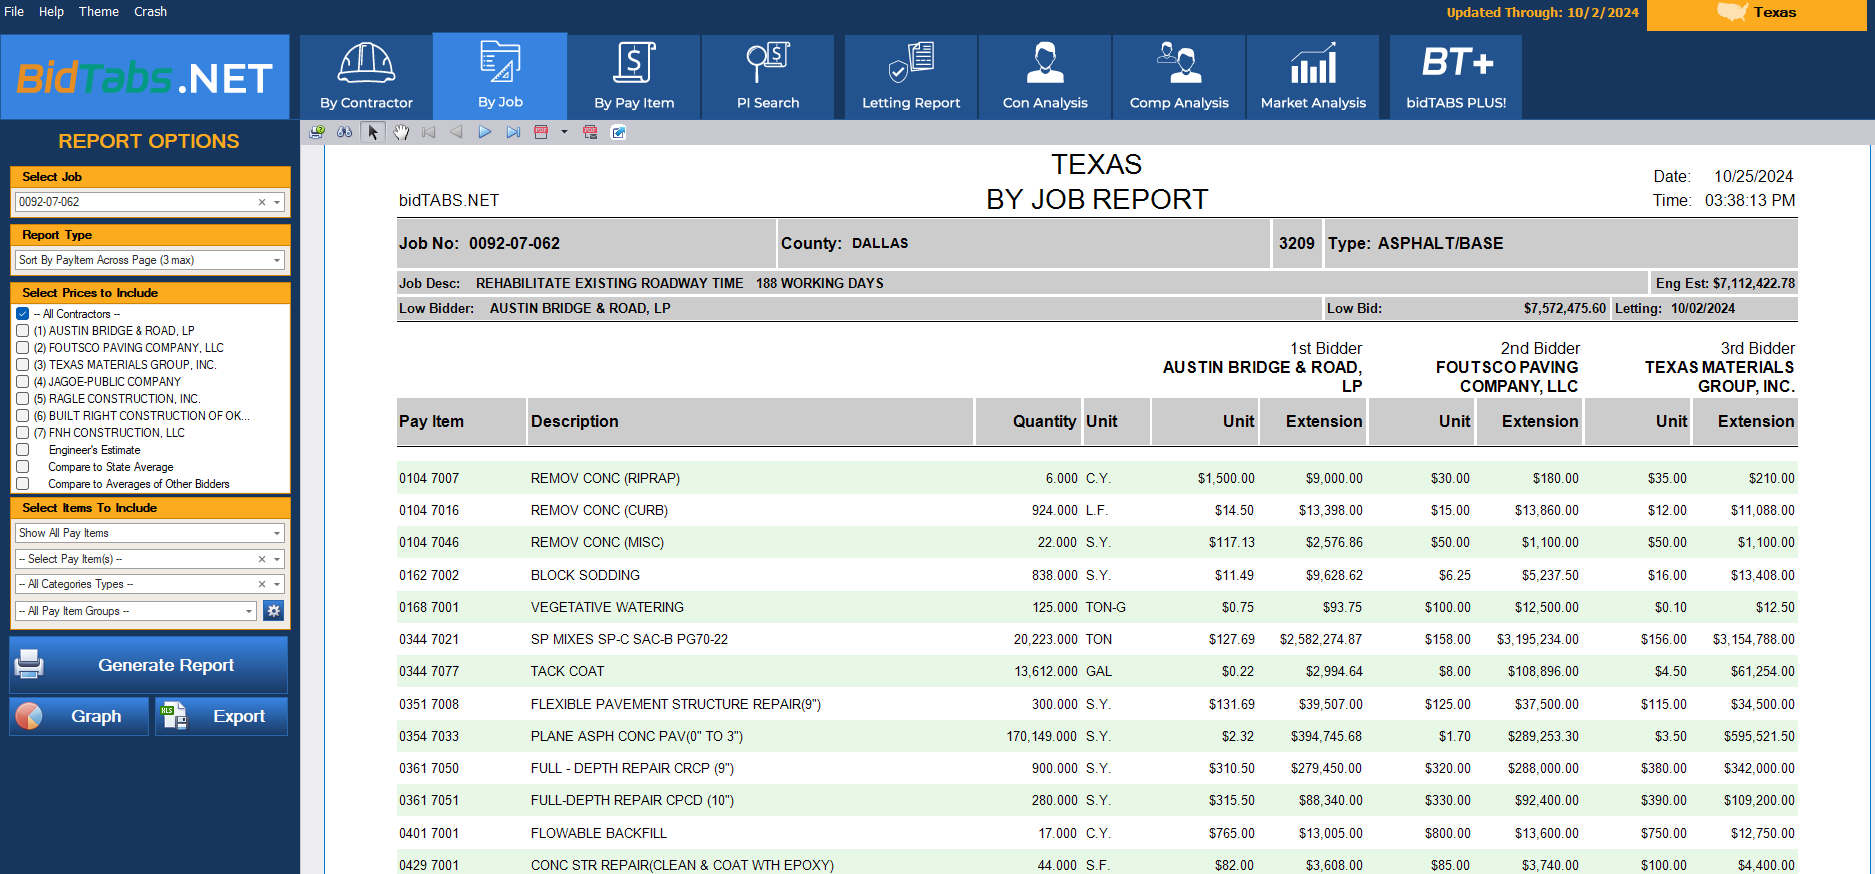This screenshot has height=874, width=1875.
Task: Click the $2,582,274.87 extension value
Action: tap(1321, 639)
